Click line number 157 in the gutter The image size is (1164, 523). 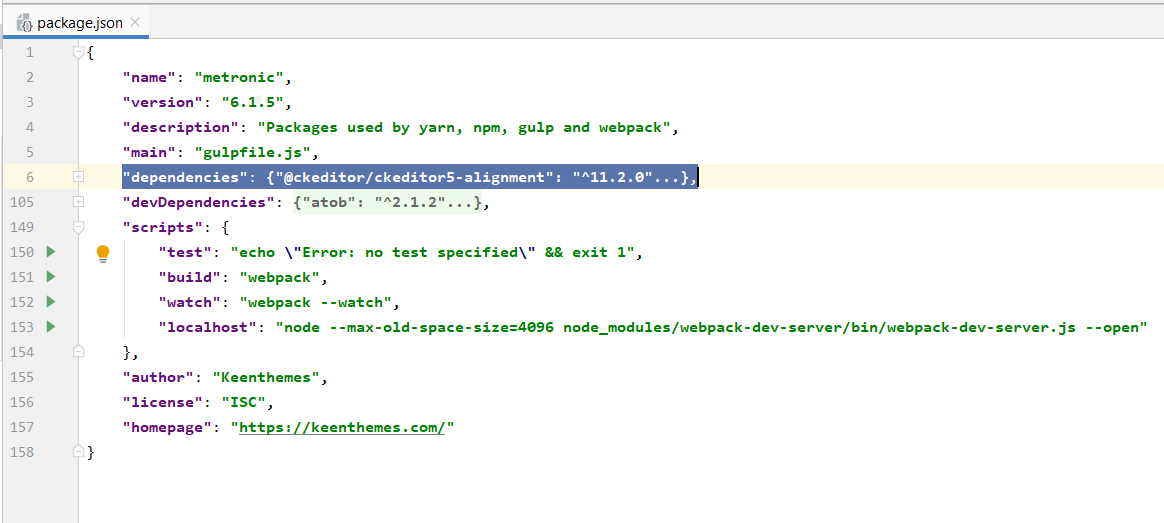tap(22, 427)
